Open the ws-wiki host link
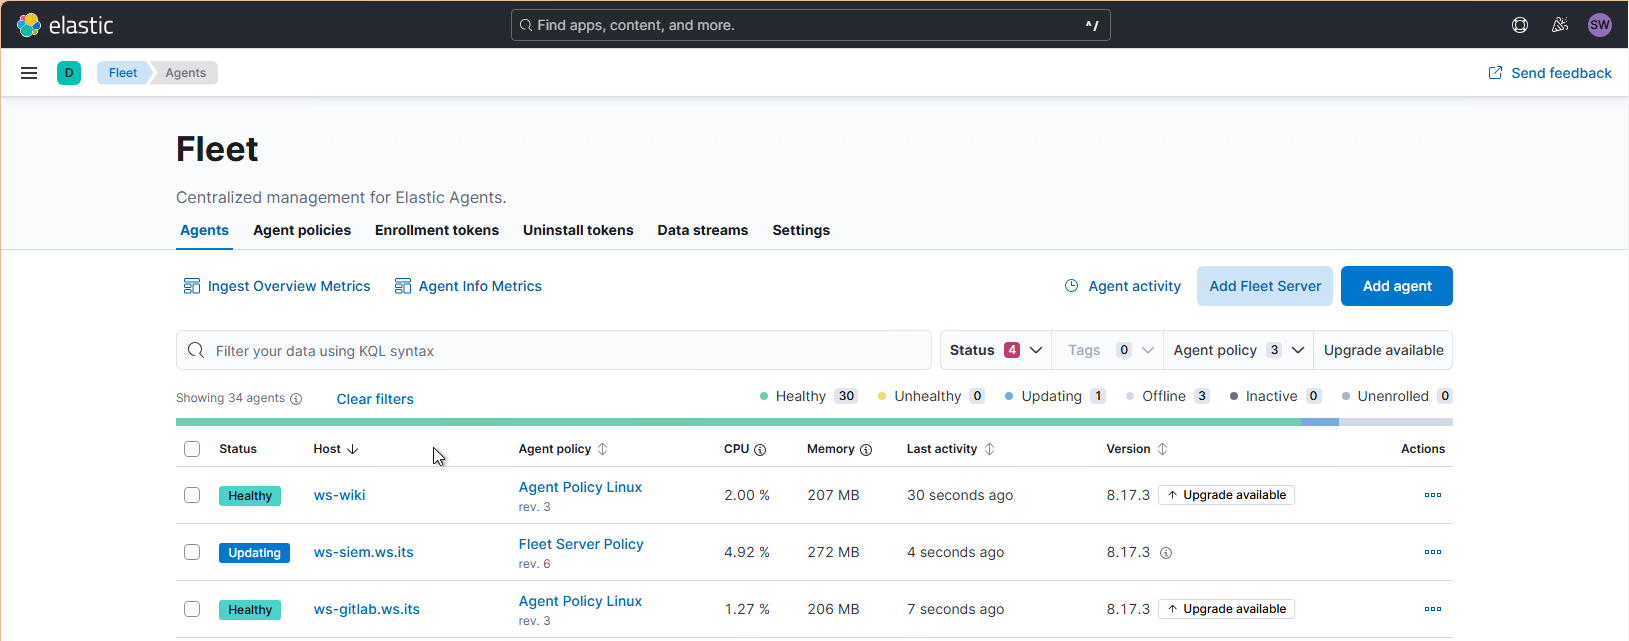 pos(340,495)
